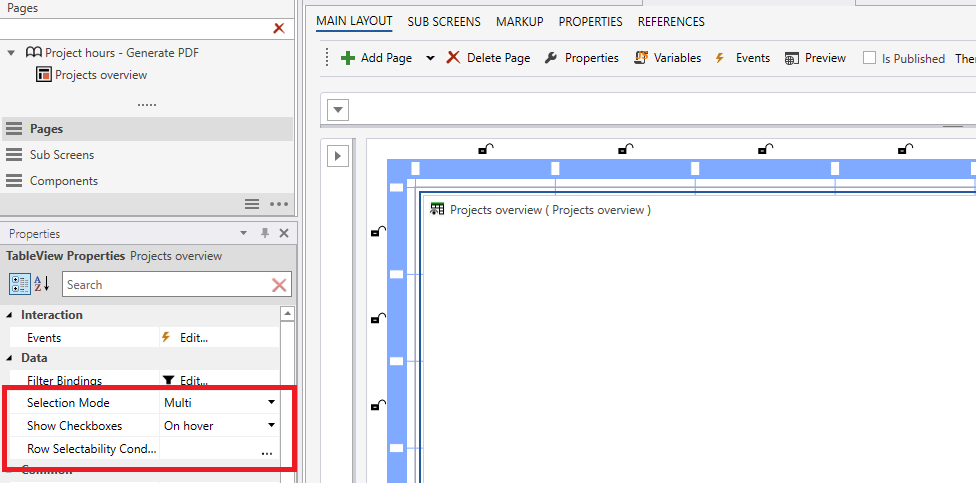Expand the Add Page dropdown arrow
Image resolution: width=976 pixels, height=483 pixels.
click(430, 58)
